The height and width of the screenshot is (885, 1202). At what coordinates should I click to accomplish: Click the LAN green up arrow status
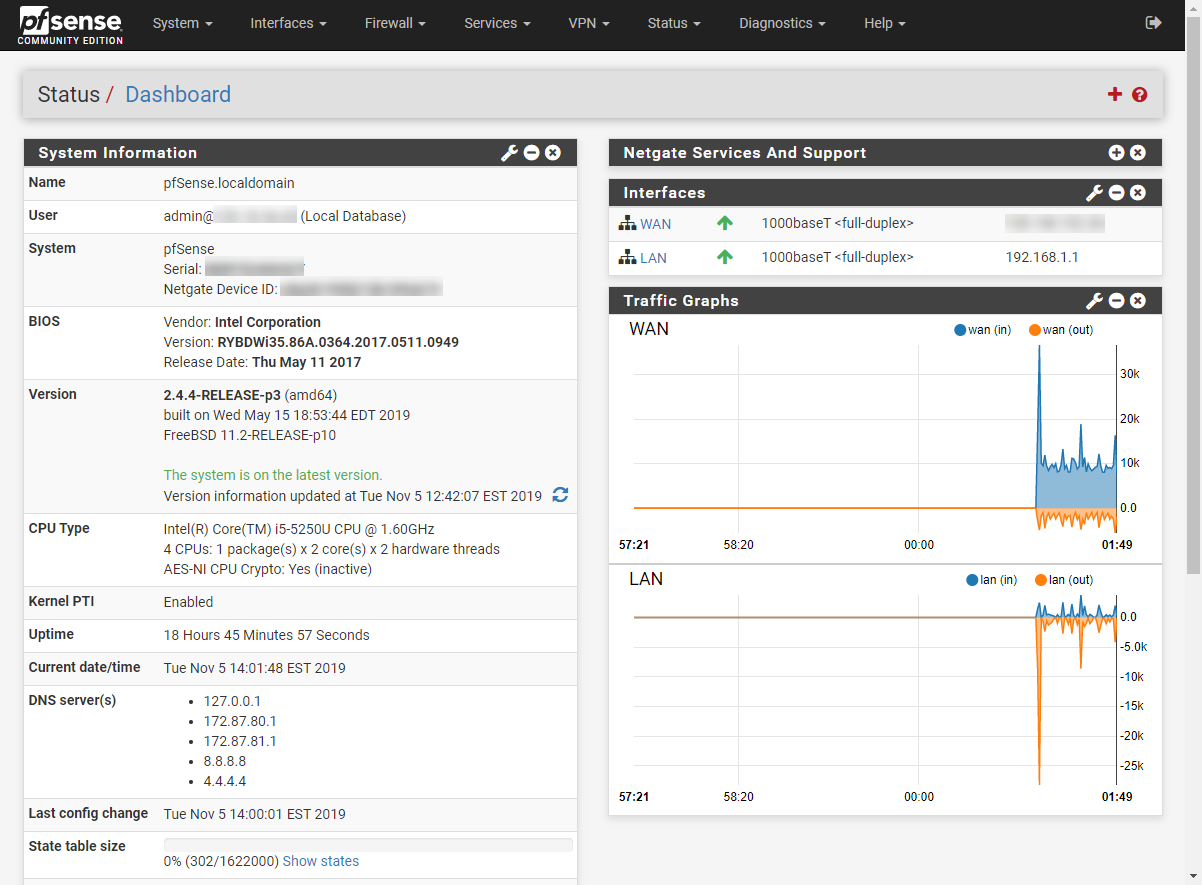coord(725,257)
